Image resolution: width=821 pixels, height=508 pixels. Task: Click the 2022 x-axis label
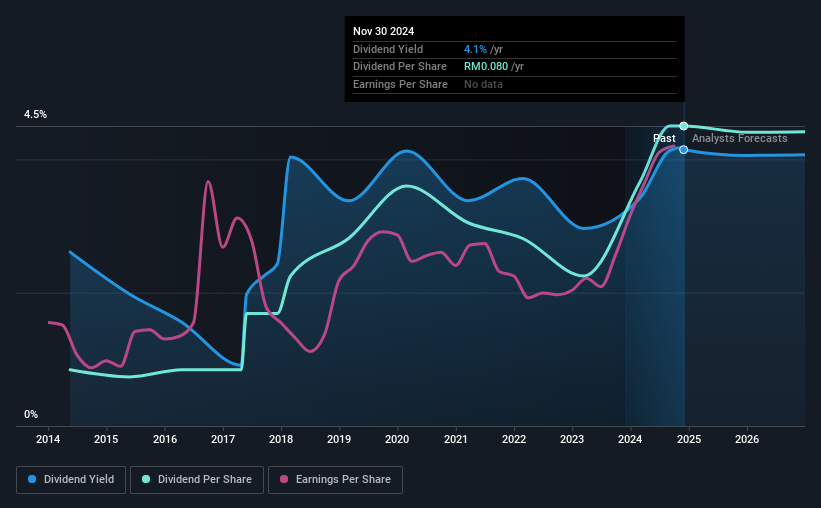click(x=514, y=439)
